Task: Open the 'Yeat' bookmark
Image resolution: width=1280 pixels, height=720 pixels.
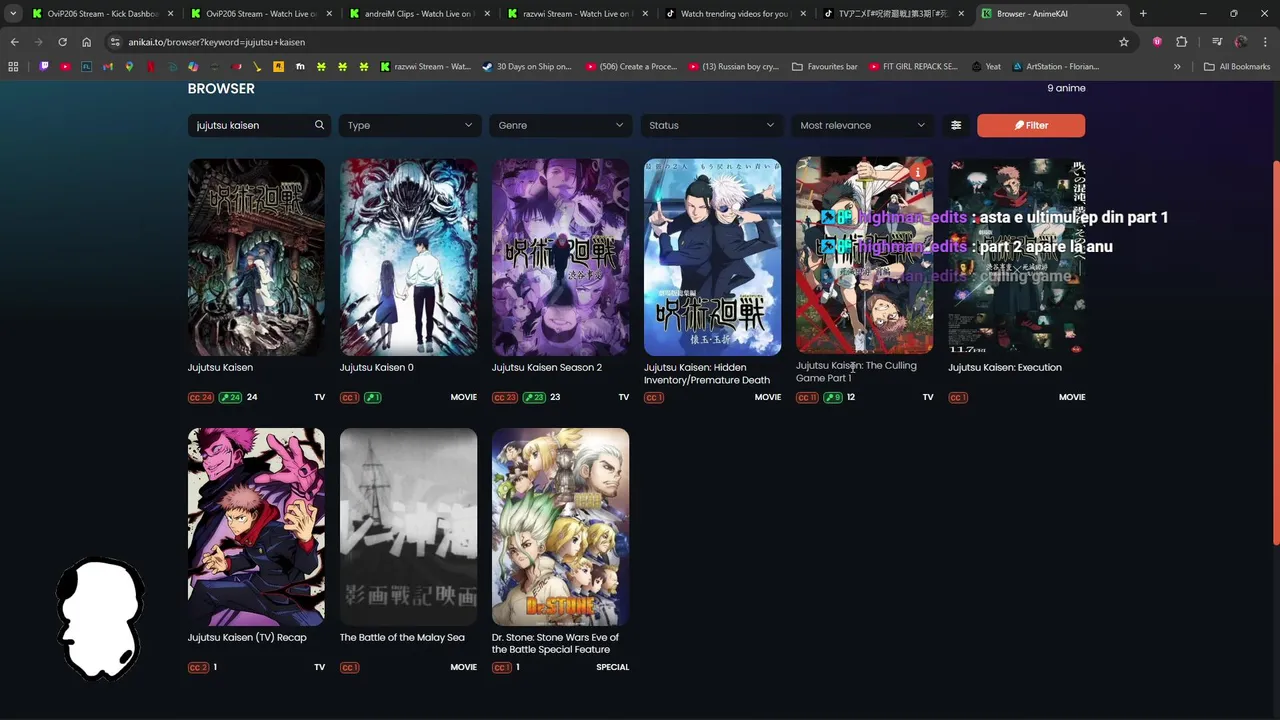Action: [985, 67]
